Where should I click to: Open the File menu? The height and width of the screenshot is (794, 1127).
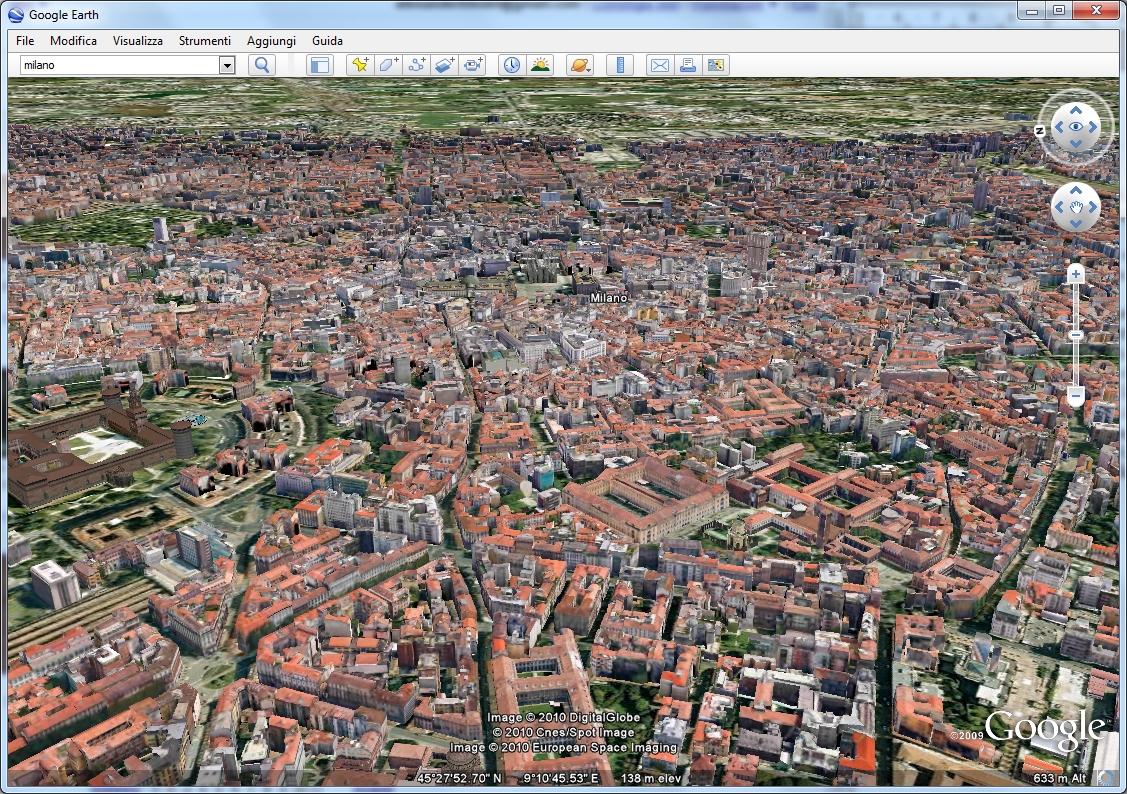pyautogui.click(x=25, y=41)
